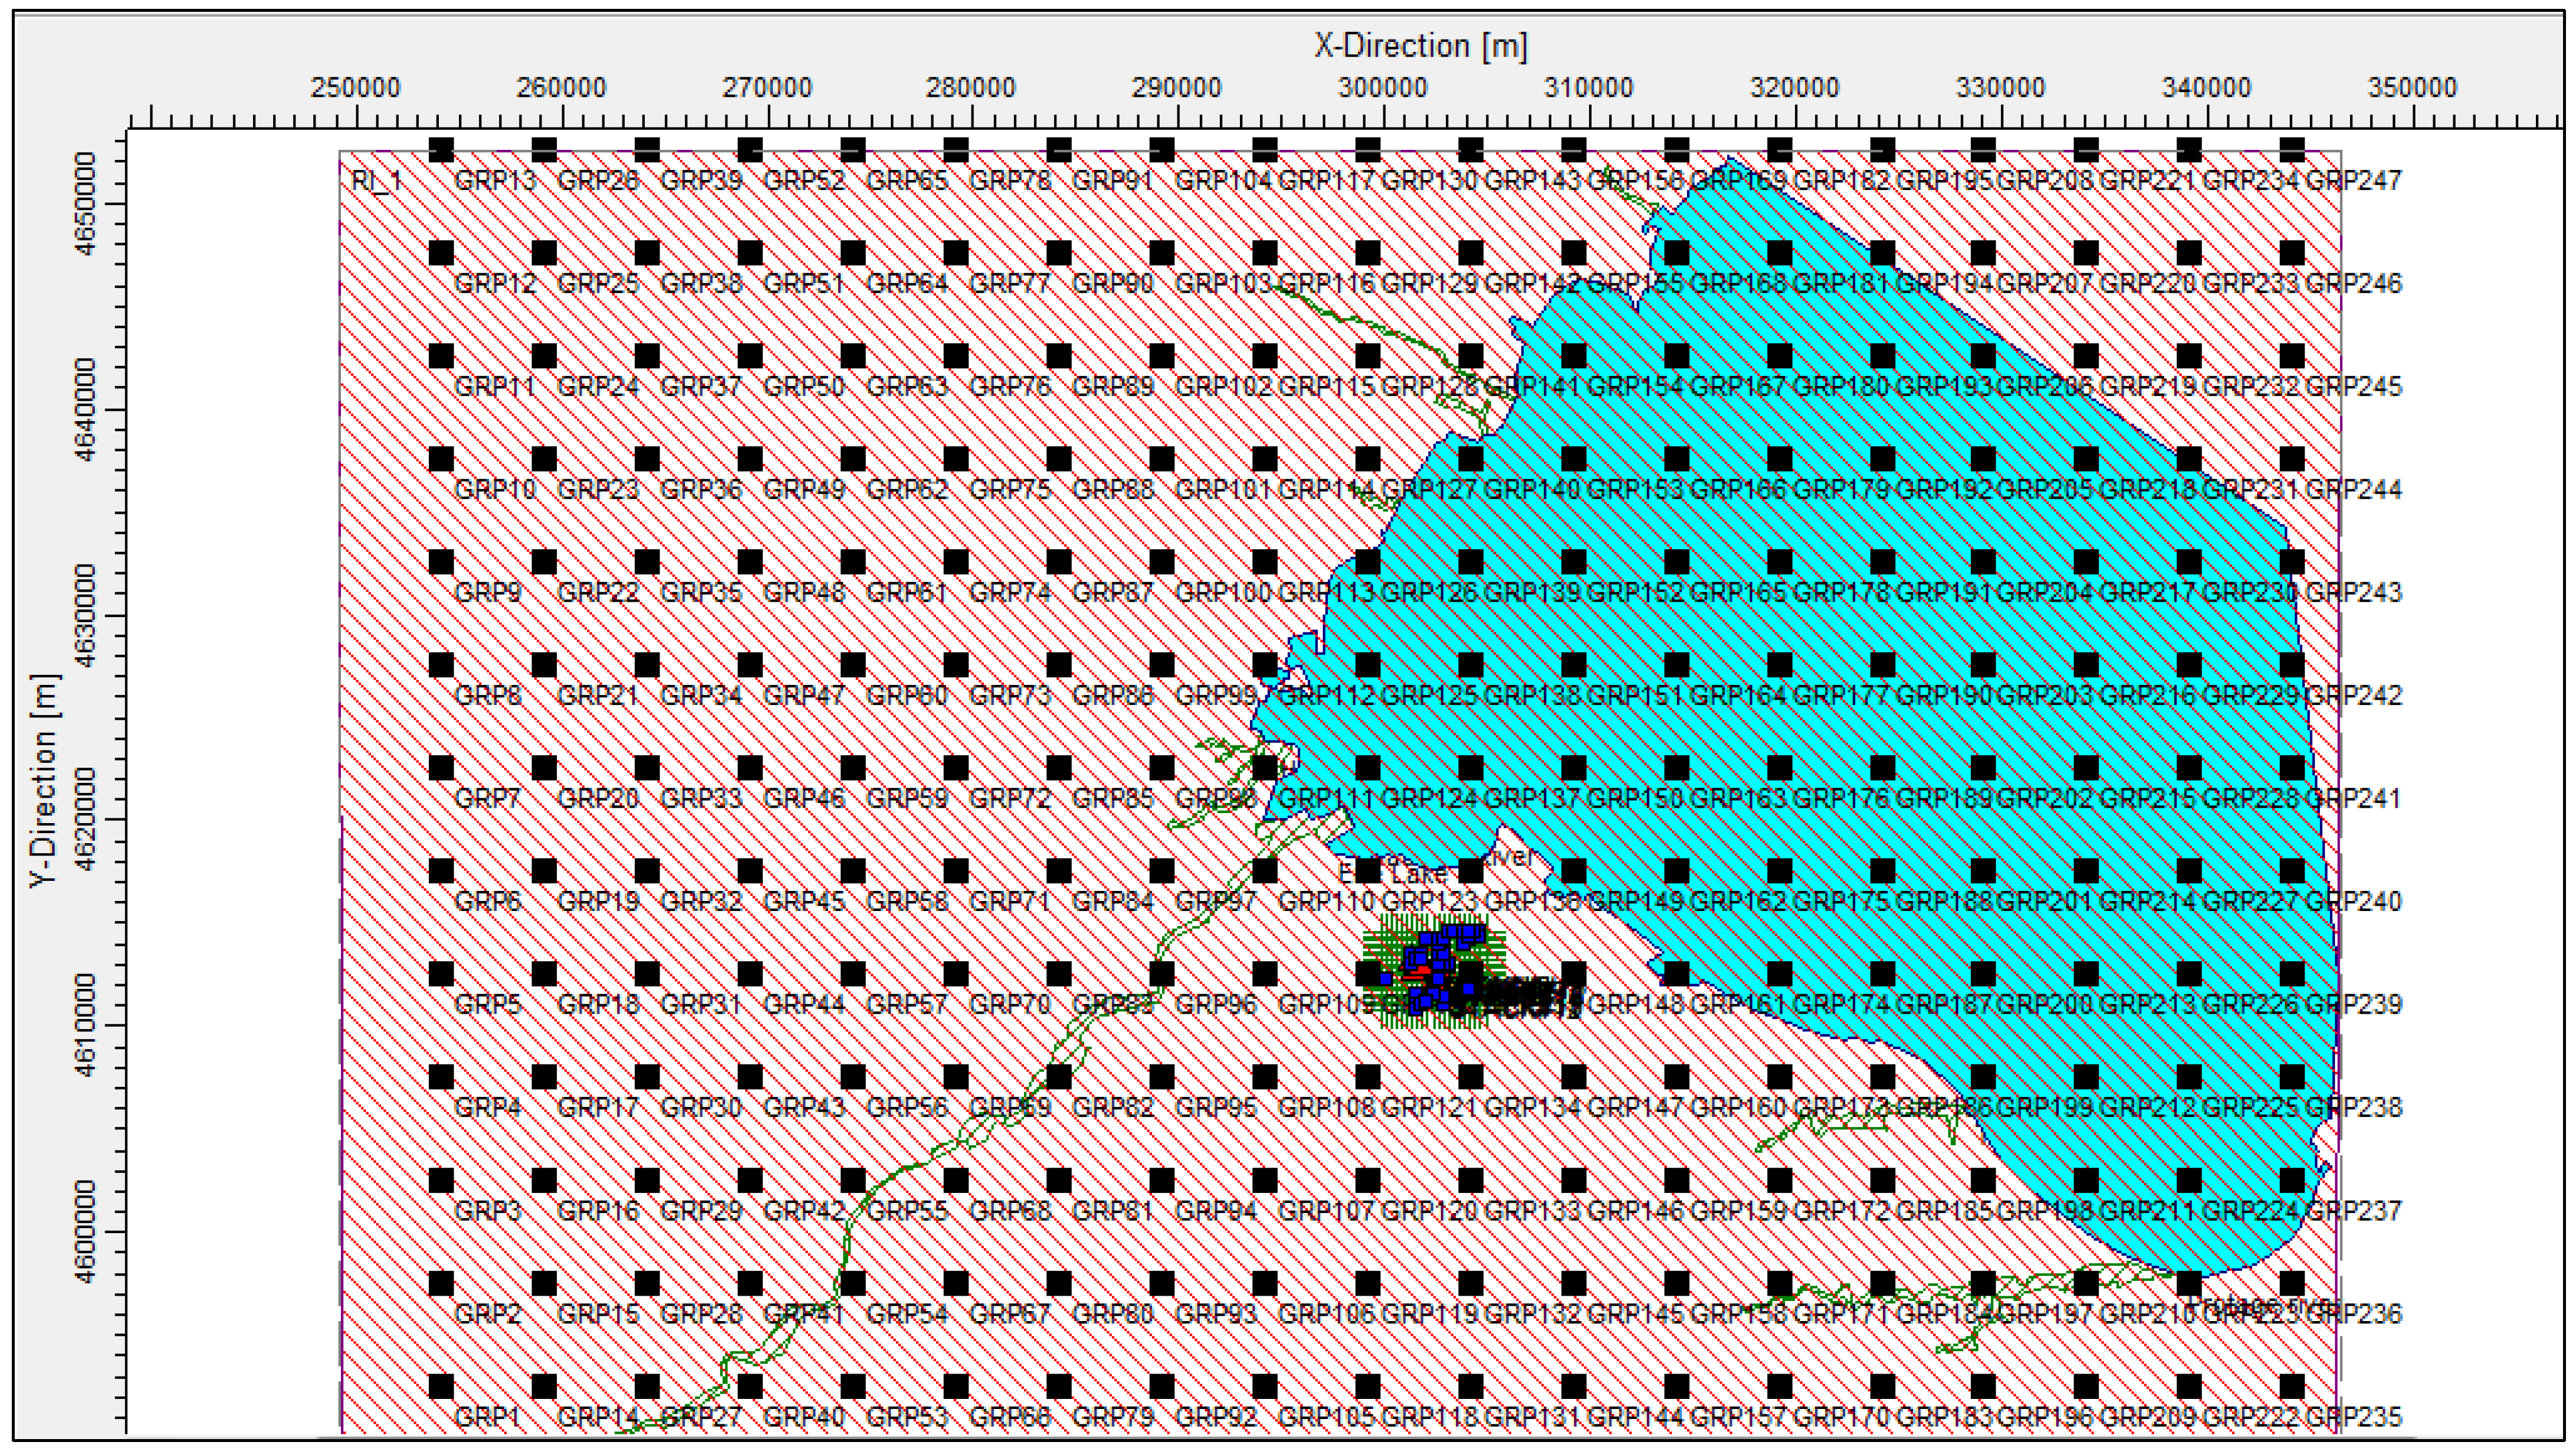Click the GRP165 marker inside the lake
This screenshot has height=1455, width=2576.
pos(1677,562)
